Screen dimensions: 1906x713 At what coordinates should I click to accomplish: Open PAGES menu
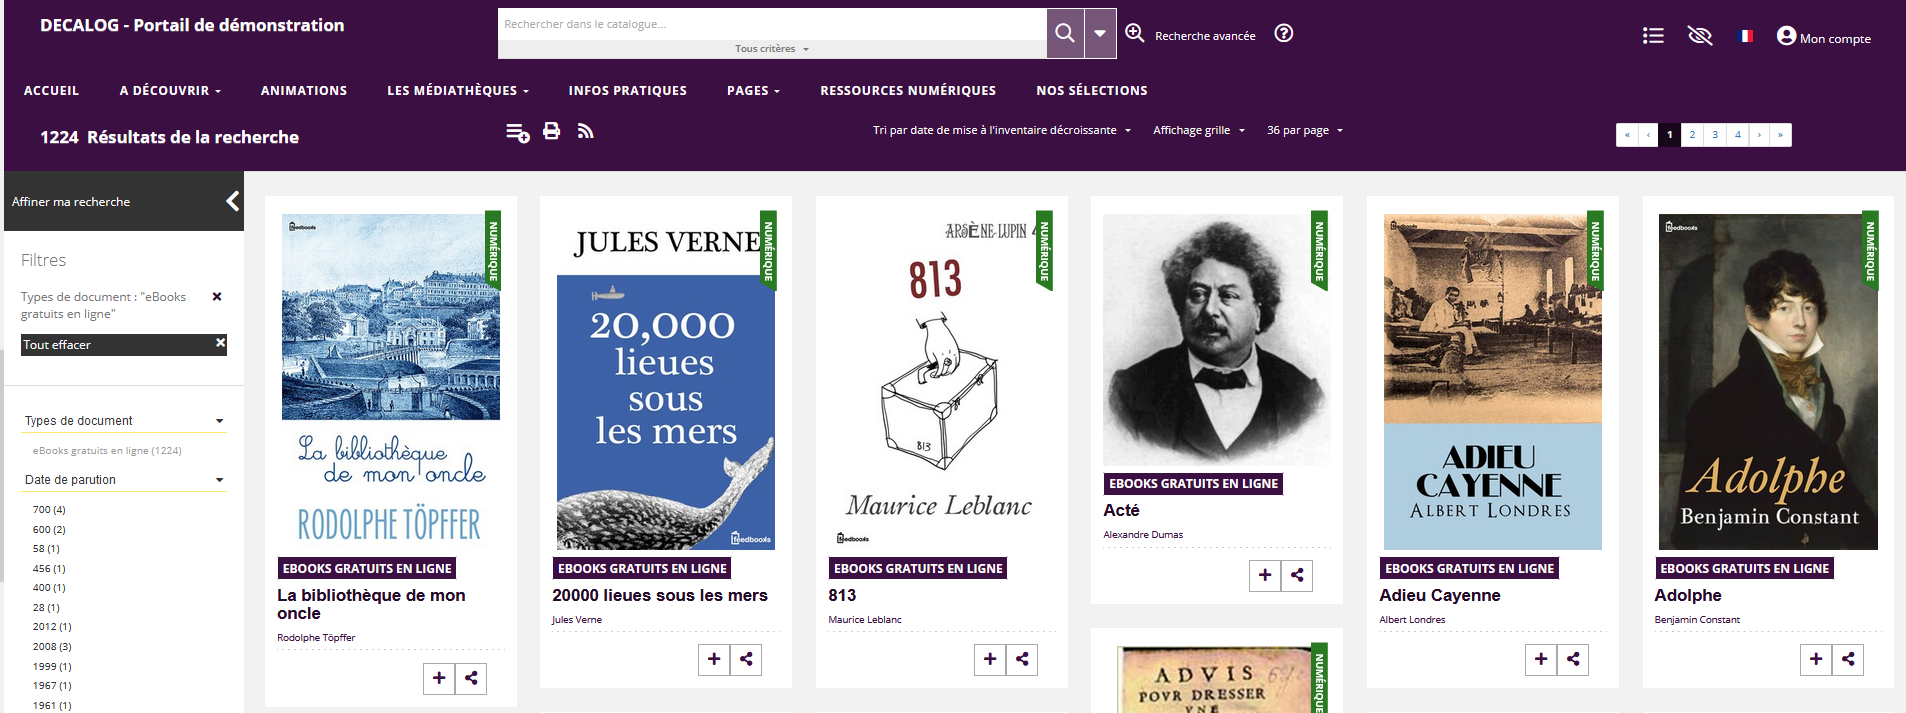(753, 90)
